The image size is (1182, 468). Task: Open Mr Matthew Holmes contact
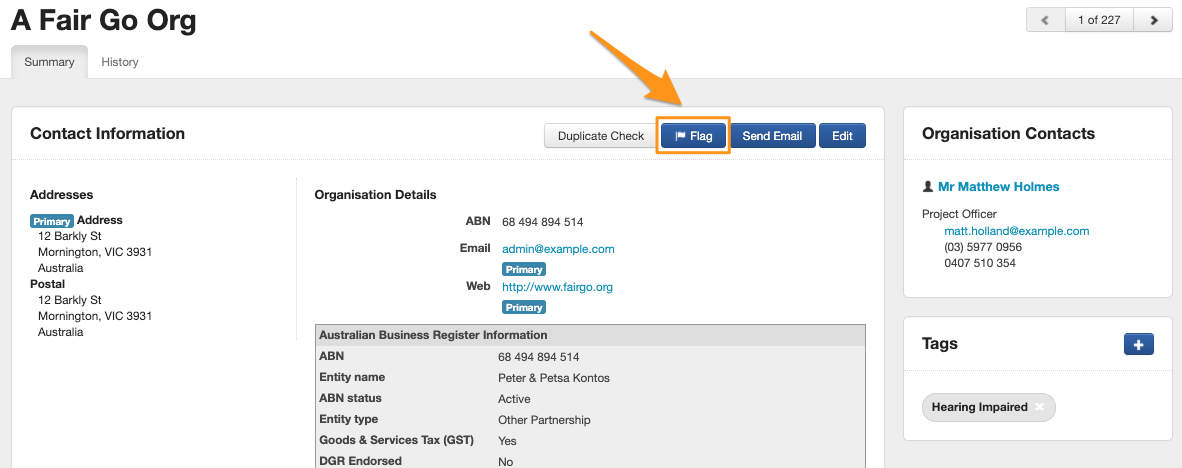click(998, 187)
